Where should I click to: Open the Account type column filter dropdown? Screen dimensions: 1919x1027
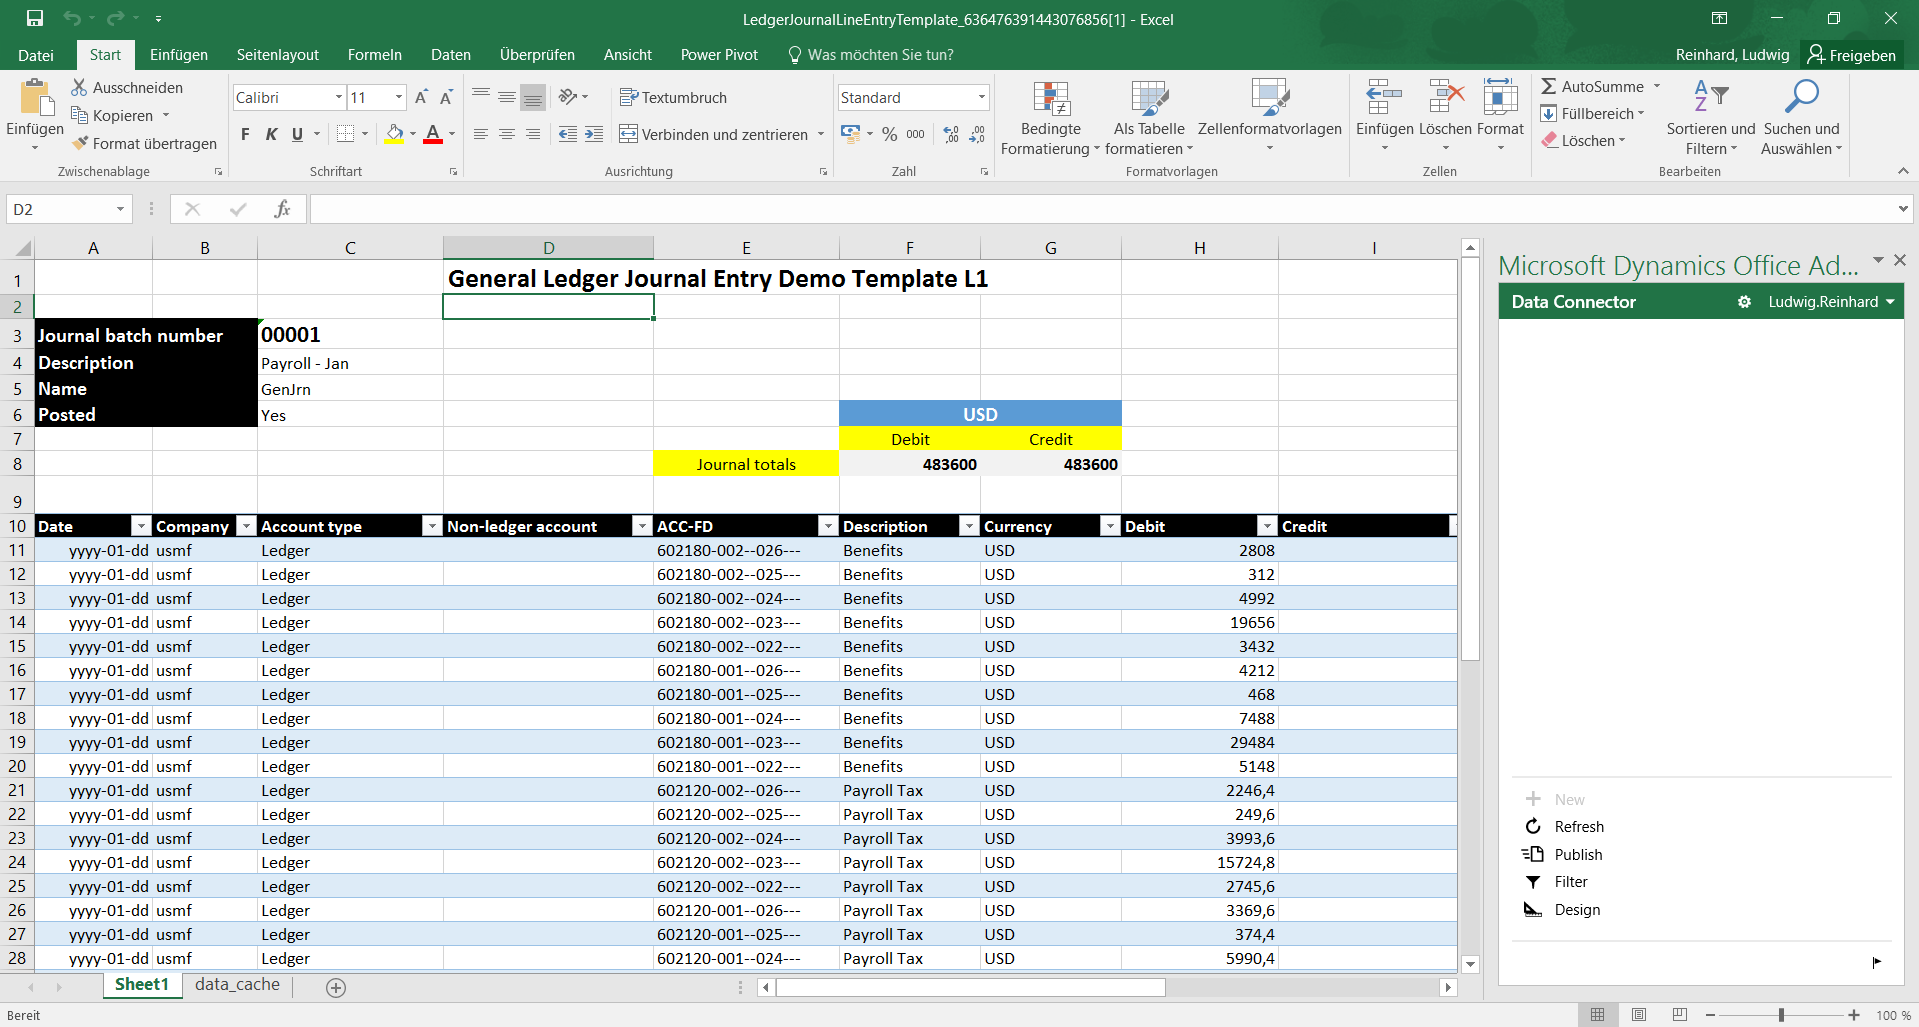[432, 526]
